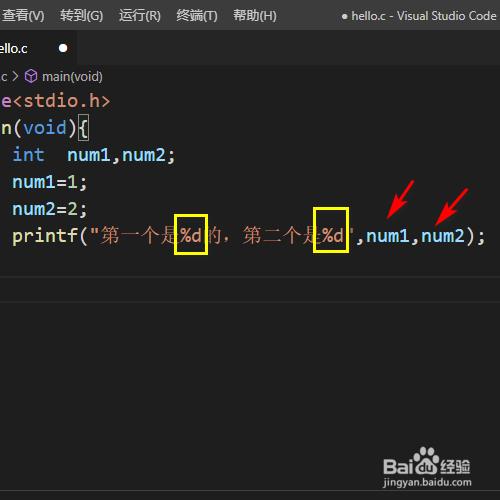500x500 pixels.
Task: Click the second %d in the printf string
Action: [333, 235]
